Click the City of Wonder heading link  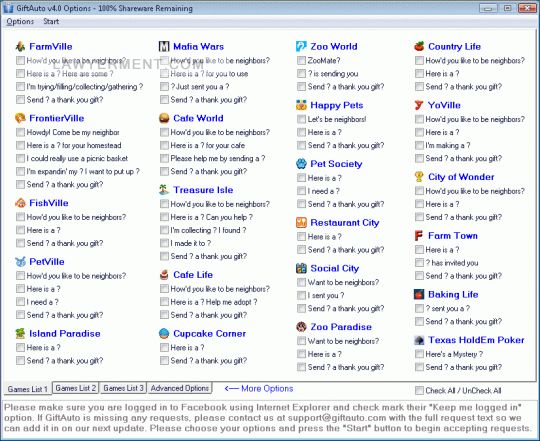pos(461,177)
